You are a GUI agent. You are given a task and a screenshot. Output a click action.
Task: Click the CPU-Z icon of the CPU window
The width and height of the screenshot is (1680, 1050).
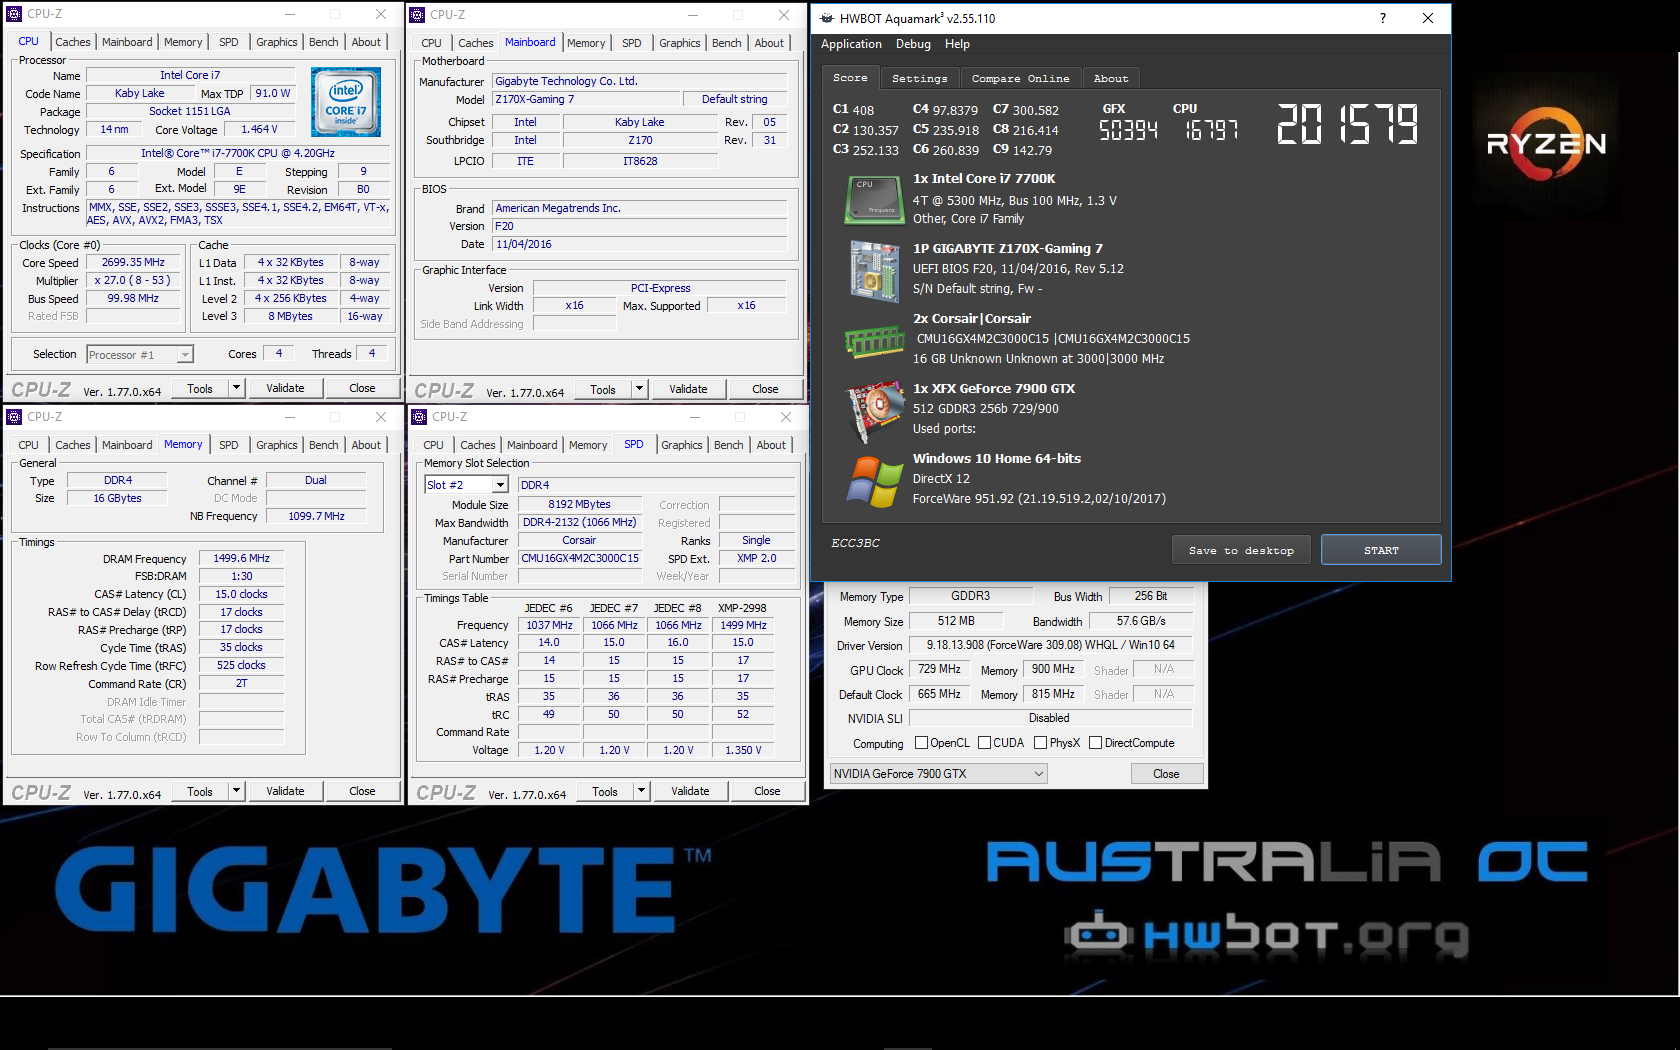pyautogui.click(x=14, y=14)
